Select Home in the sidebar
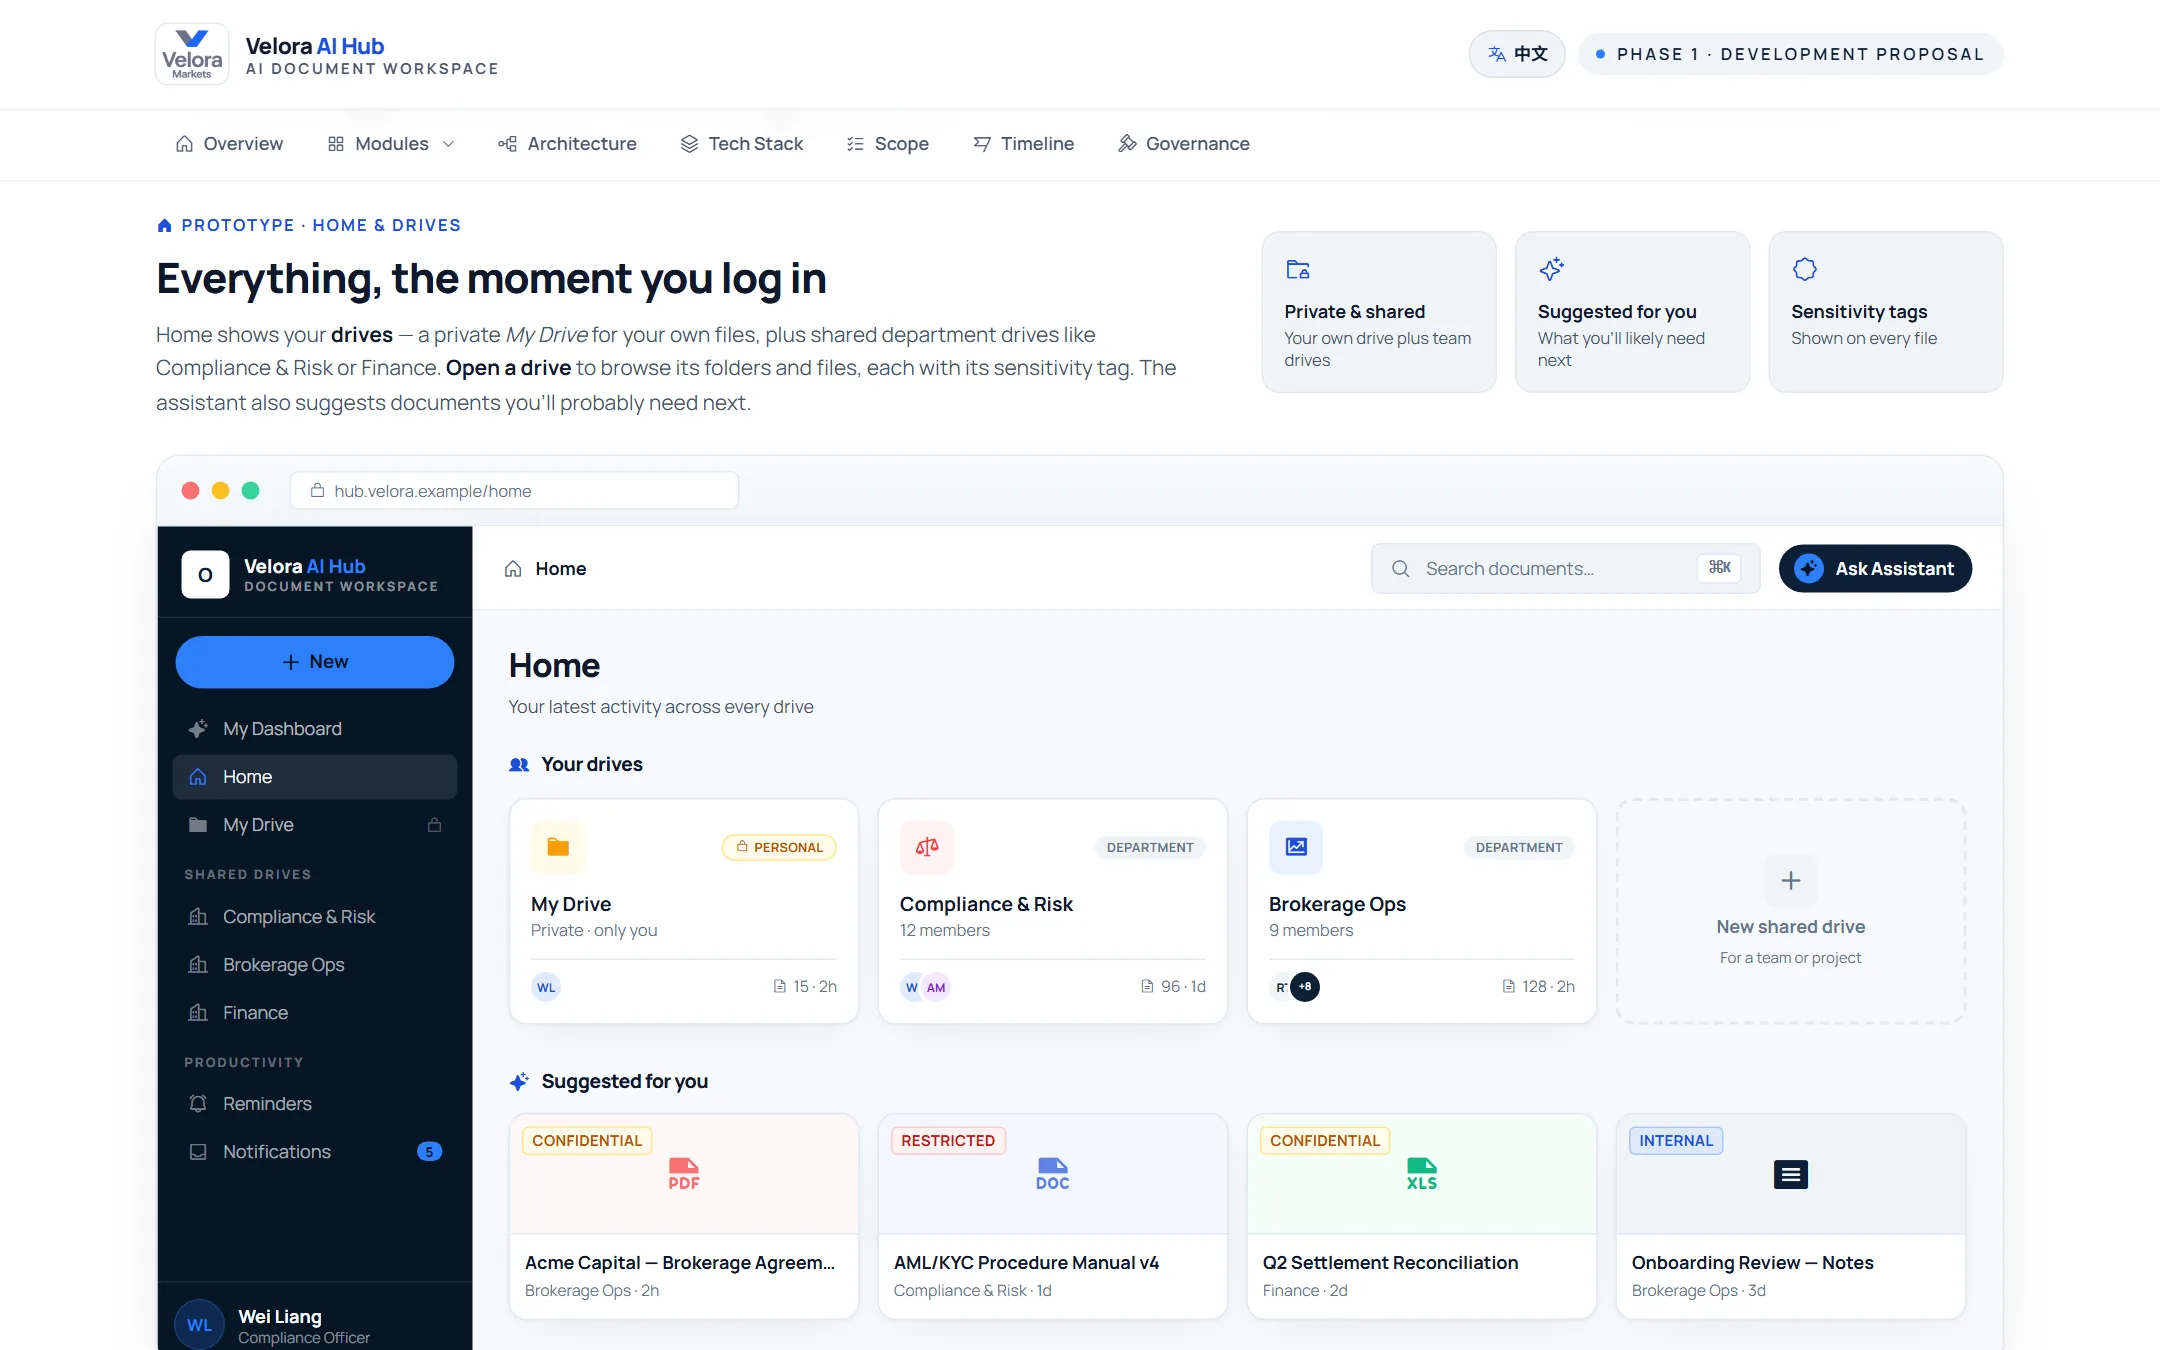Screen dimensions: 2160x1350 [315, 777]
